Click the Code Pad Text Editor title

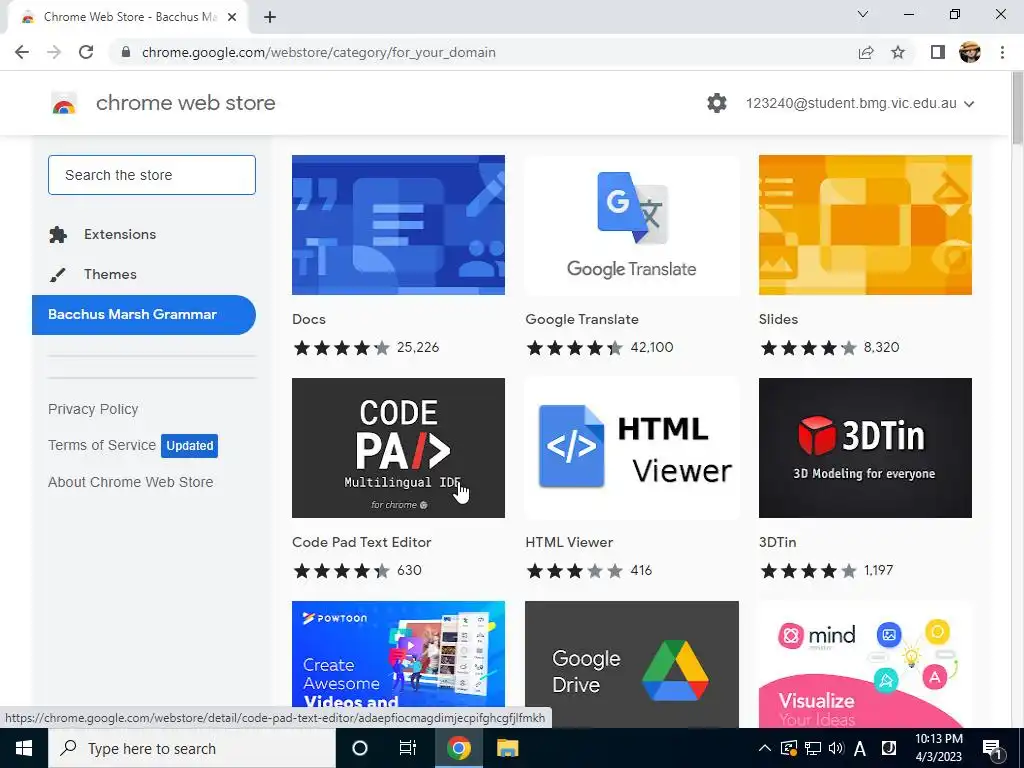pyautogui.click(x=362, y=542)
